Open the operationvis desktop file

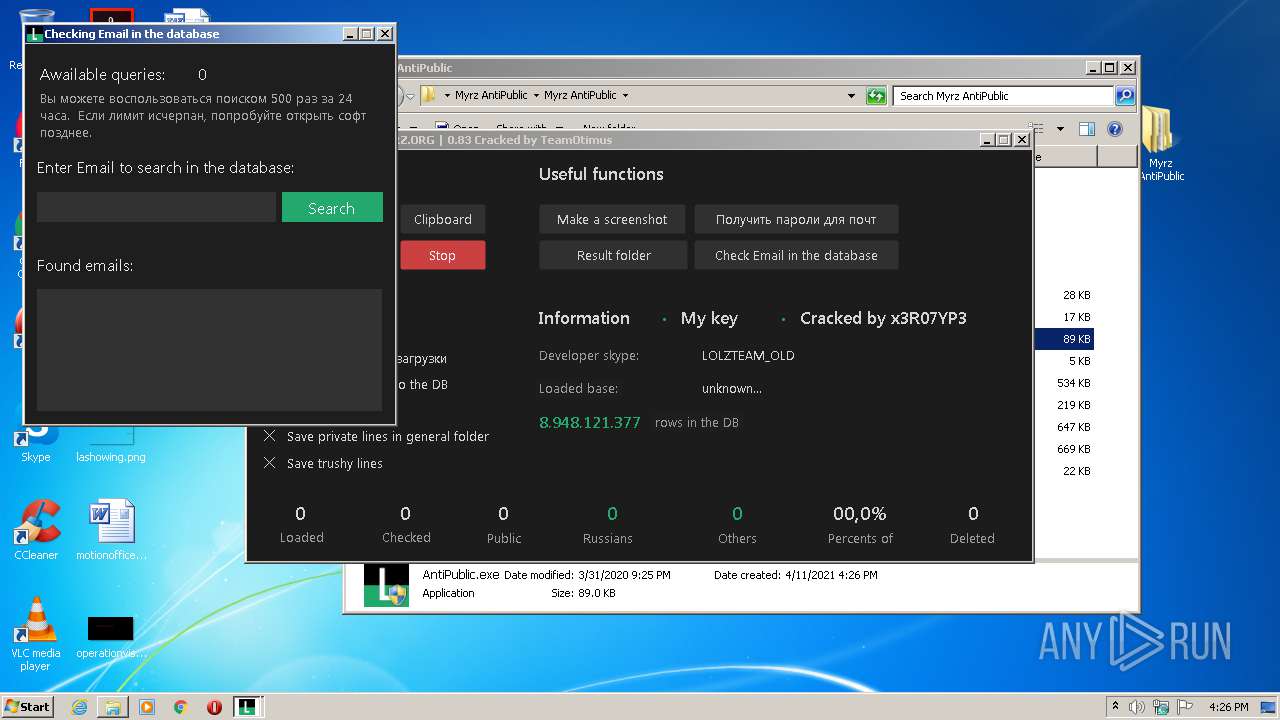pos(111,638)
